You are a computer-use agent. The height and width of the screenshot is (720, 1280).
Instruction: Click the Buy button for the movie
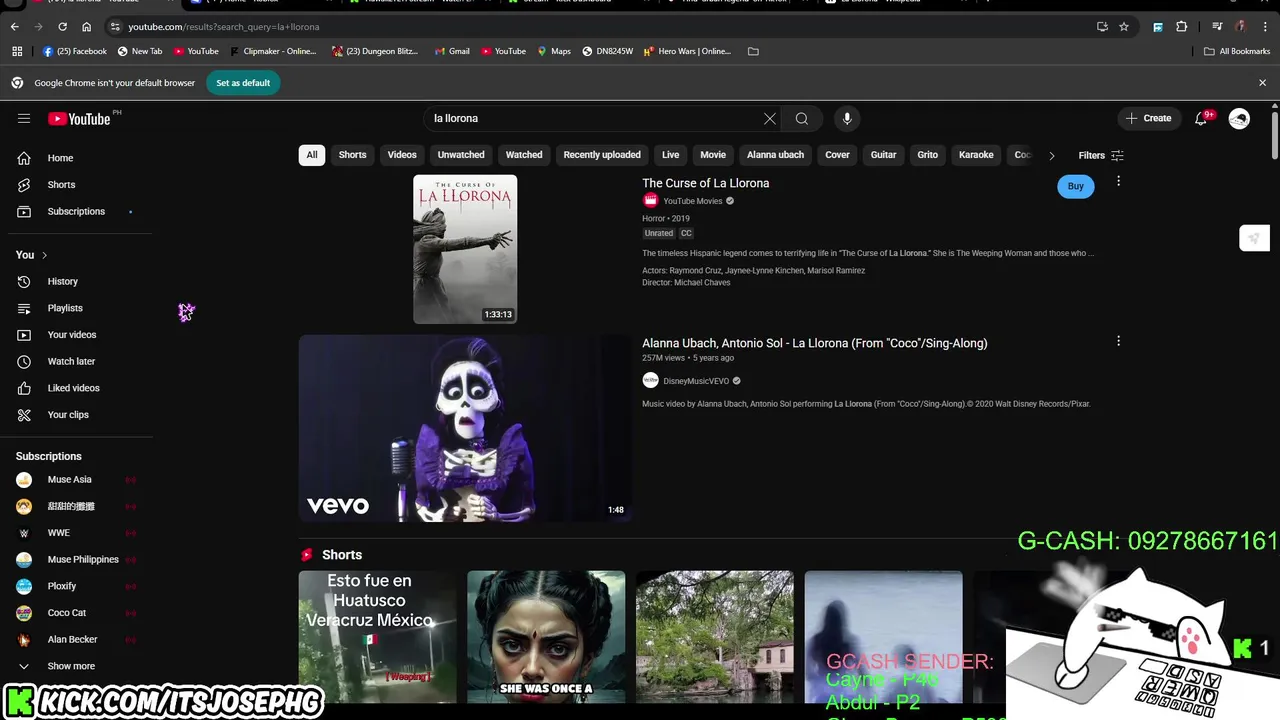click(x=1075, y=186)
